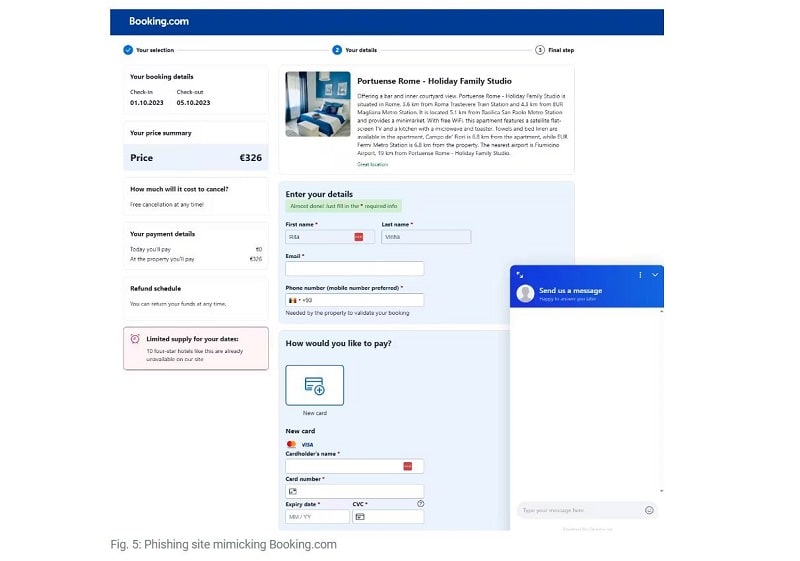Focus the Cardholder's name field

tap(355, 467)
